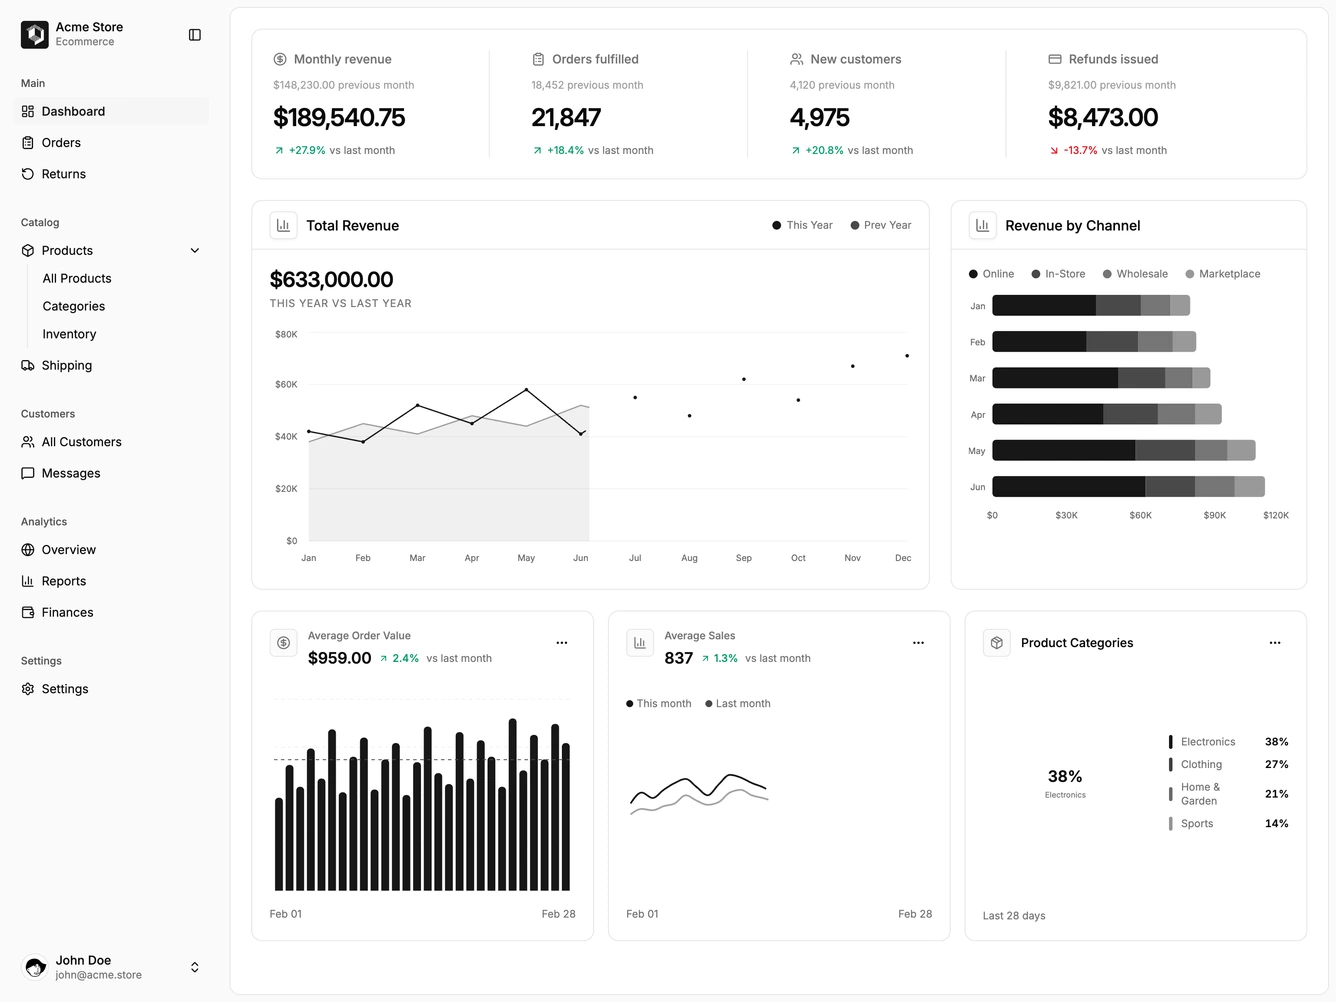Click the chart icon on Average Sales card

tap(640, 643)
